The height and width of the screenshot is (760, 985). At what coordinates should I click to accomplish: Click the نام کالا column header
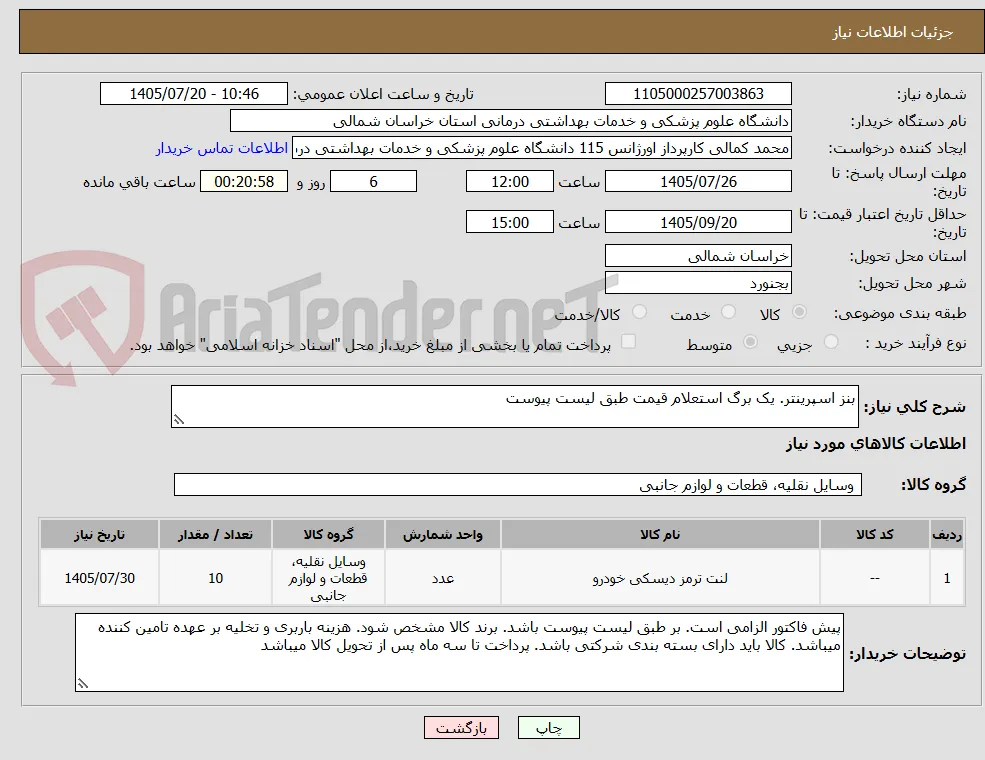[660, 535]
